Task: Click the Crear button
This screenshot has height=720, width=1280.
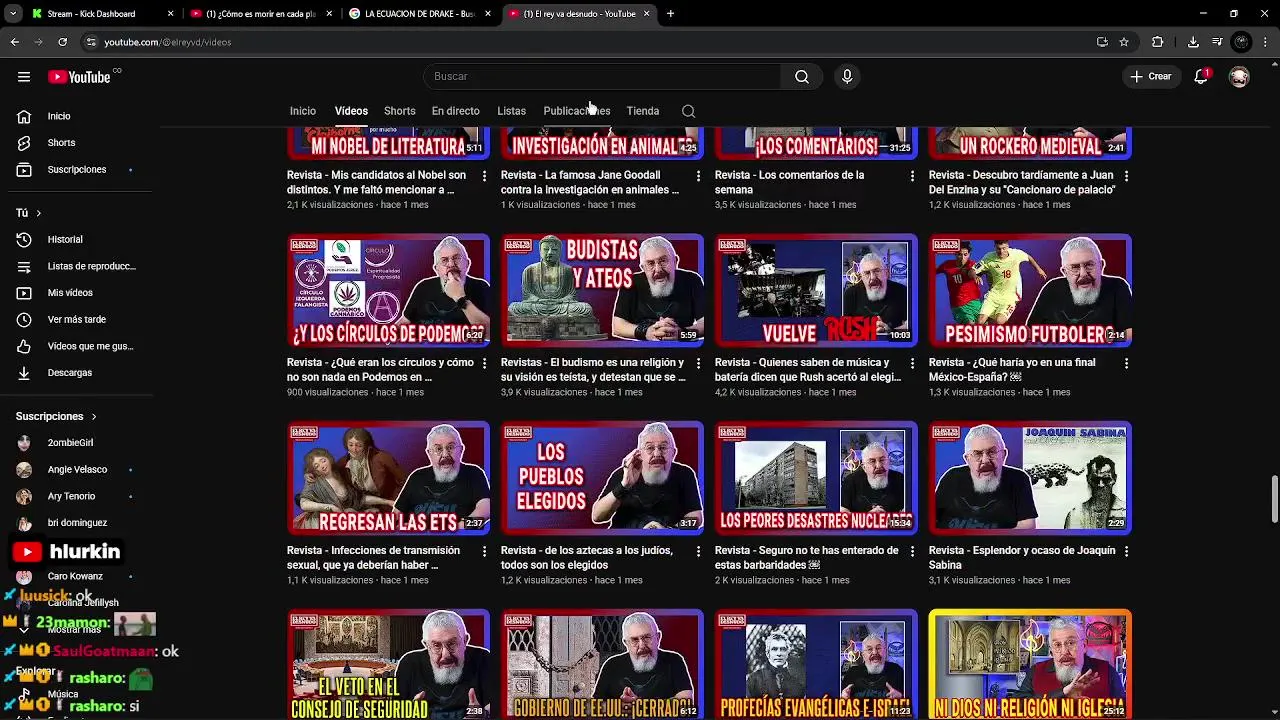Action: click(x=1150, y=77)
